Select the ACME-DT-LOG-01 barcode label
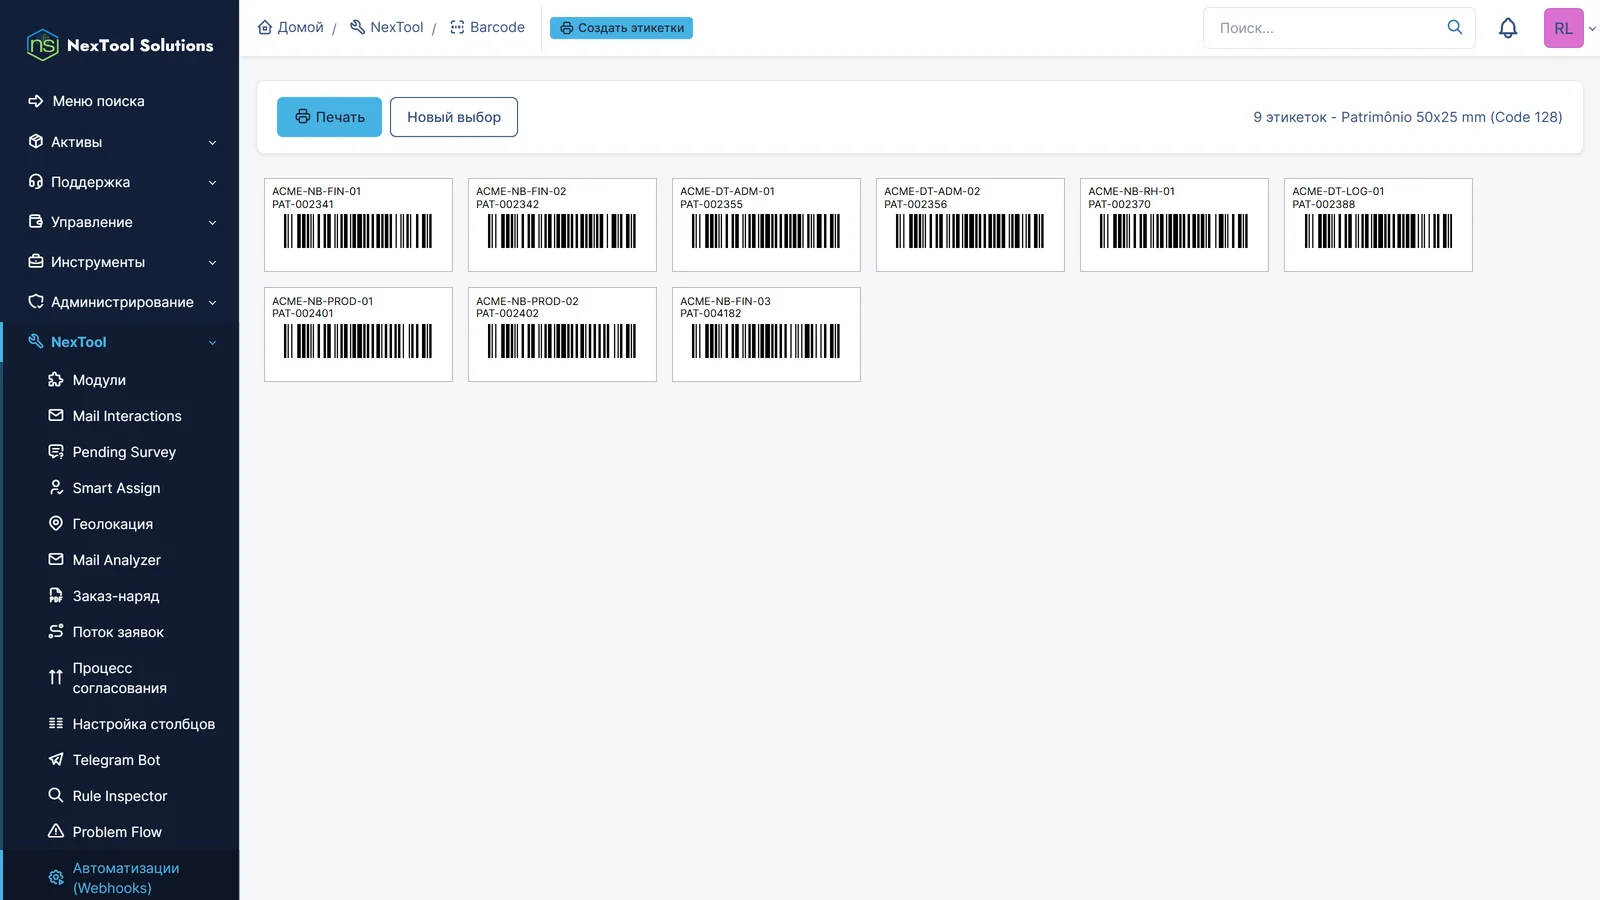The image size is (1600, 900). [x=1378, y=225]
